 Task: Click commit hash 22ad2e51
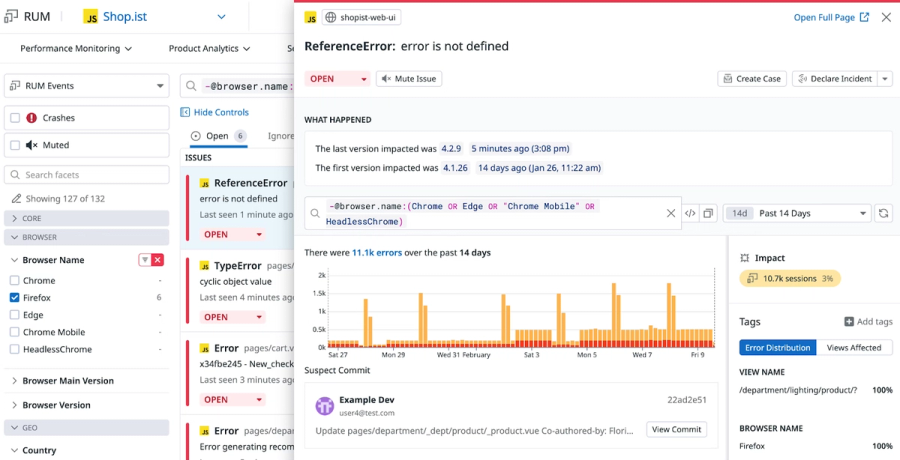687,400
